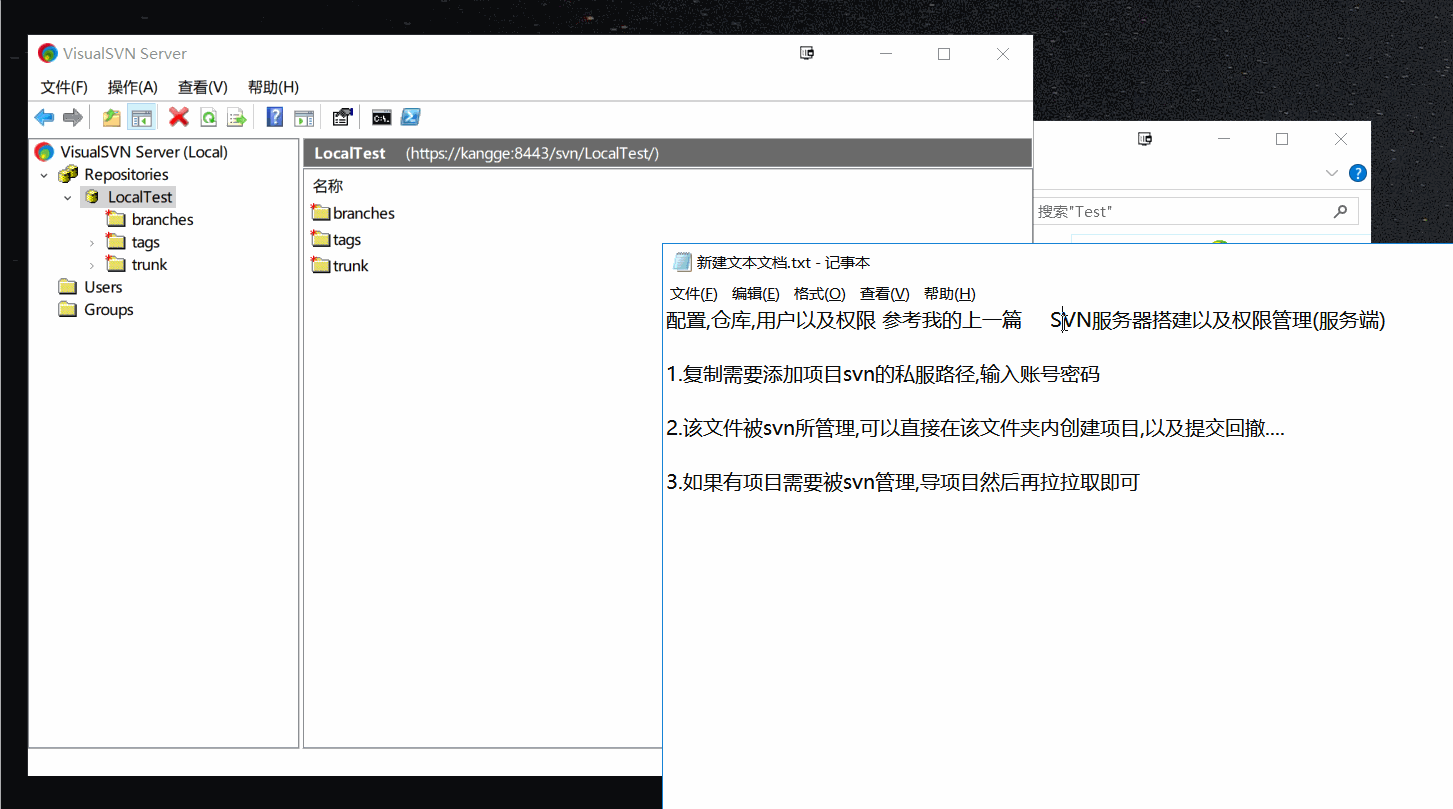
Task: Click the red Delete toolbar icon
Action: (x=178, y=117)
